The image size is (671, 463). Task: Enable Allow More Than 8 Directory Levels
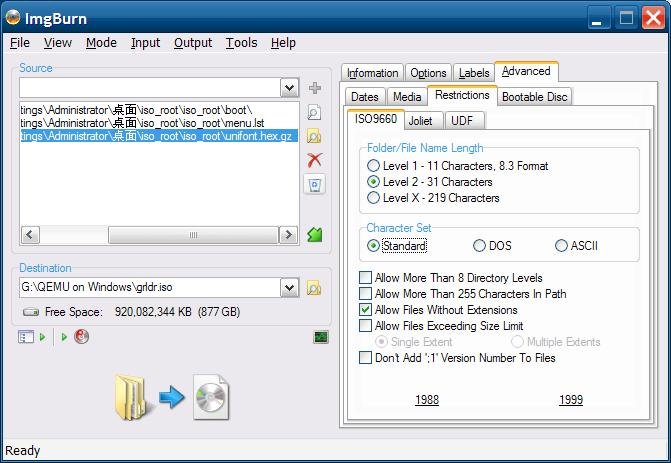(x=451, y=278)
